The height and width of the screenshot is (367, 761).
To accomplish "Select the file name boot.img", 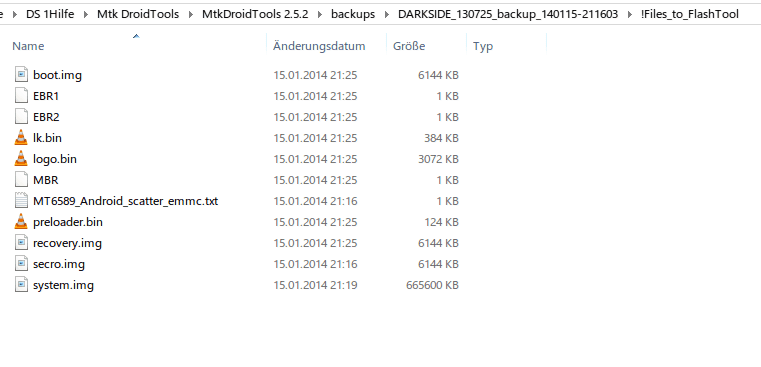I will point(57,75).
